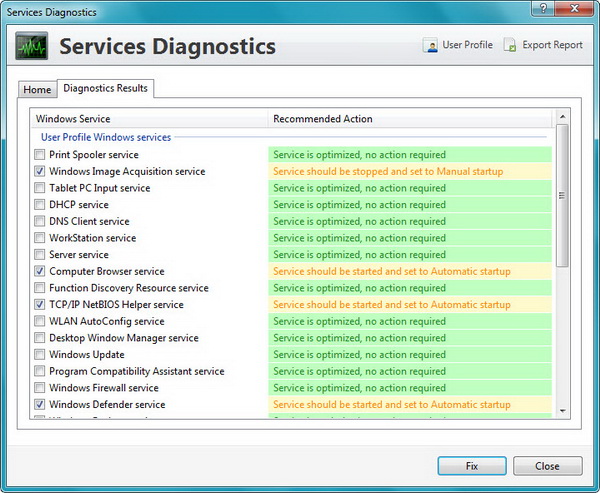The image size is (600, 493).
Task: Select the Tablet PC Input service label
Action: [99, 188]
